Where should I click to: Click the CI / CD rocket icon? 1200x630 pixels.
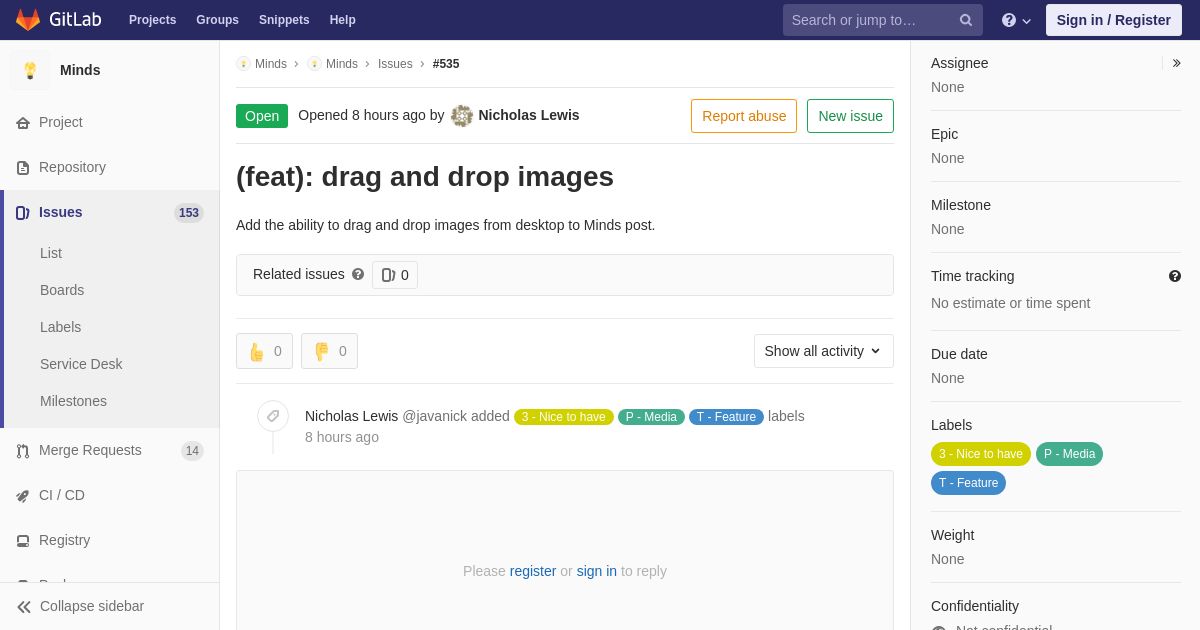tap(23, 496)
